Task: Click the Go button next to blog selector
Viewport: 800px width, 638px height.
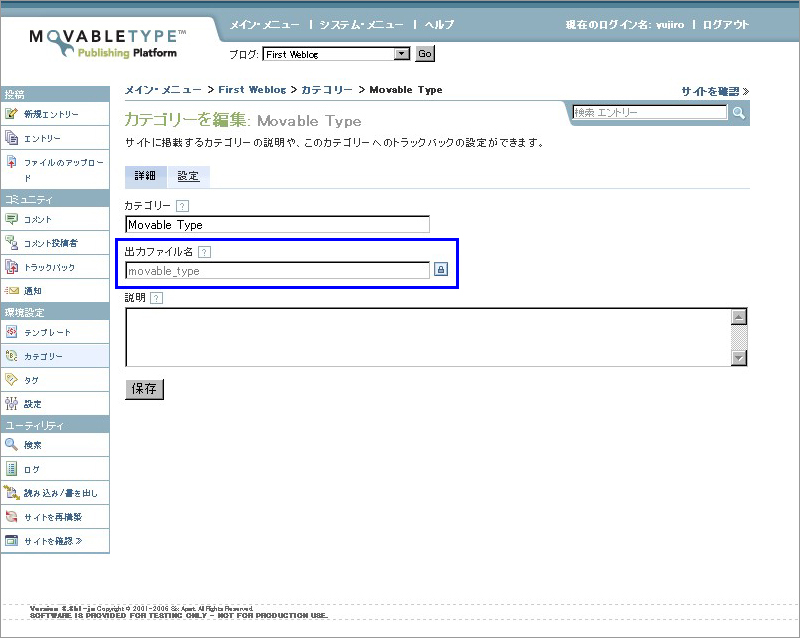Action: (424, 54)
